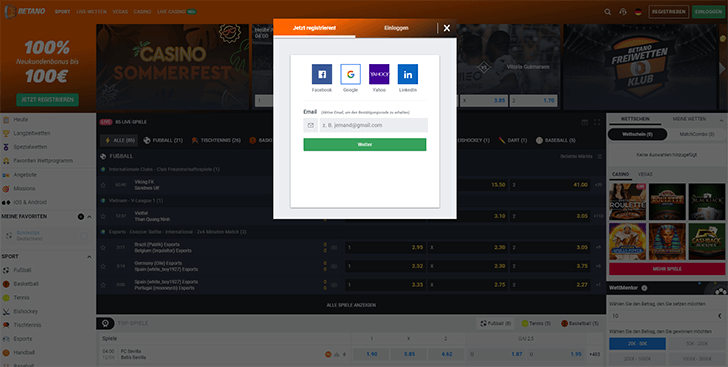Focus the Email input field
Screen dimensions: 728x367
pos(373,125)
